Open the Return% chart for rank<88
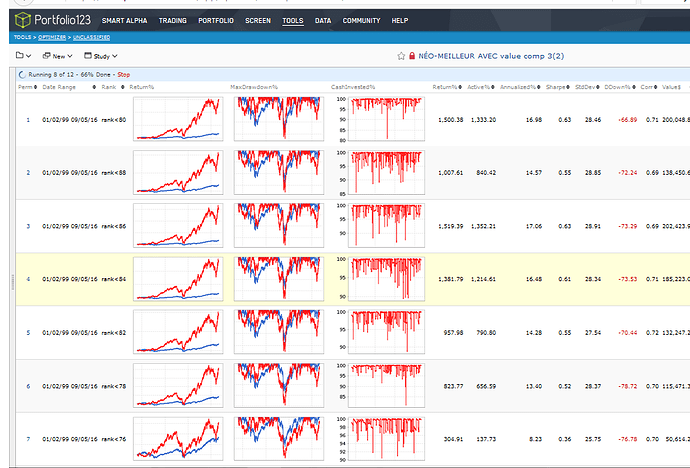Image resolution: width=690 pixels, height=468 pixels. click(178, 172)
